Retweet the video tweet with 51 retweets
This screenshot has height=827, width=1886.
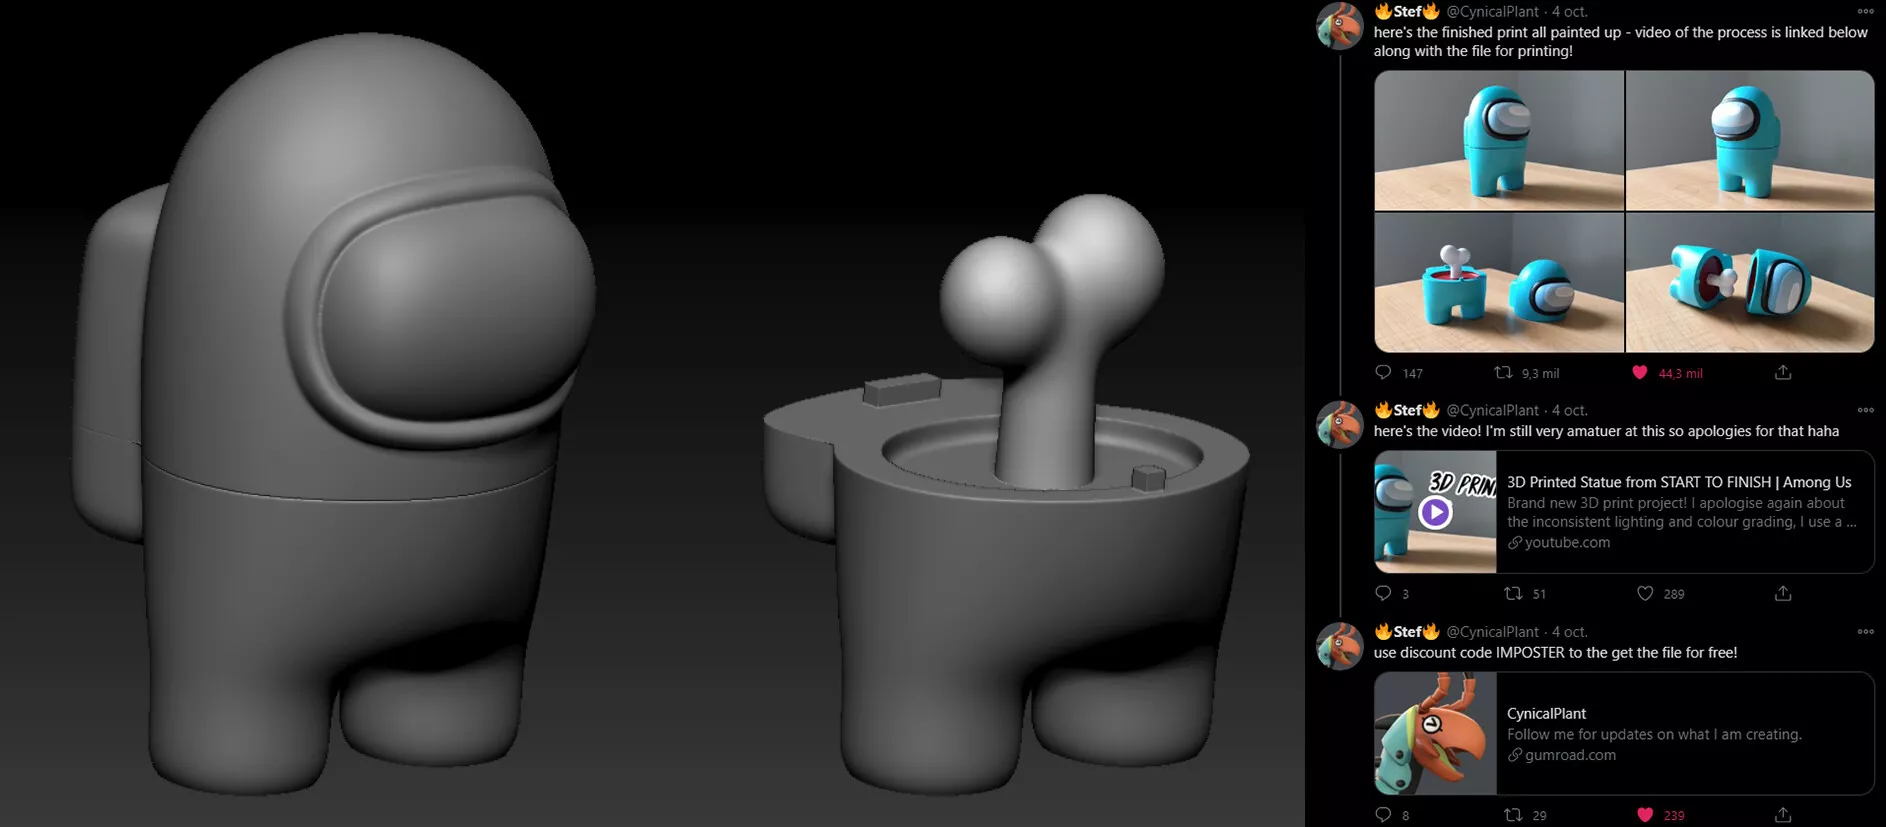1513,594
